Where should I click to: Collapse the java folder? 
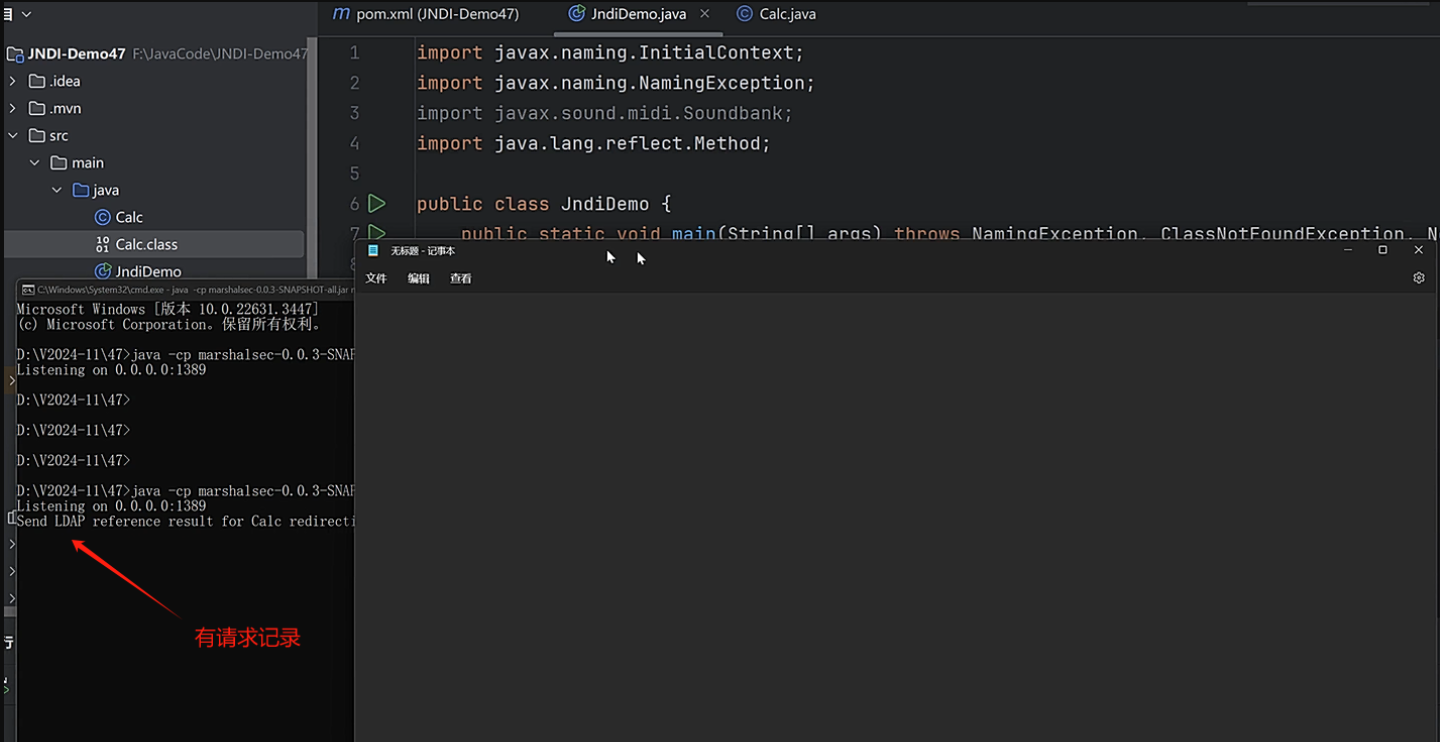[x=57, y=190]
